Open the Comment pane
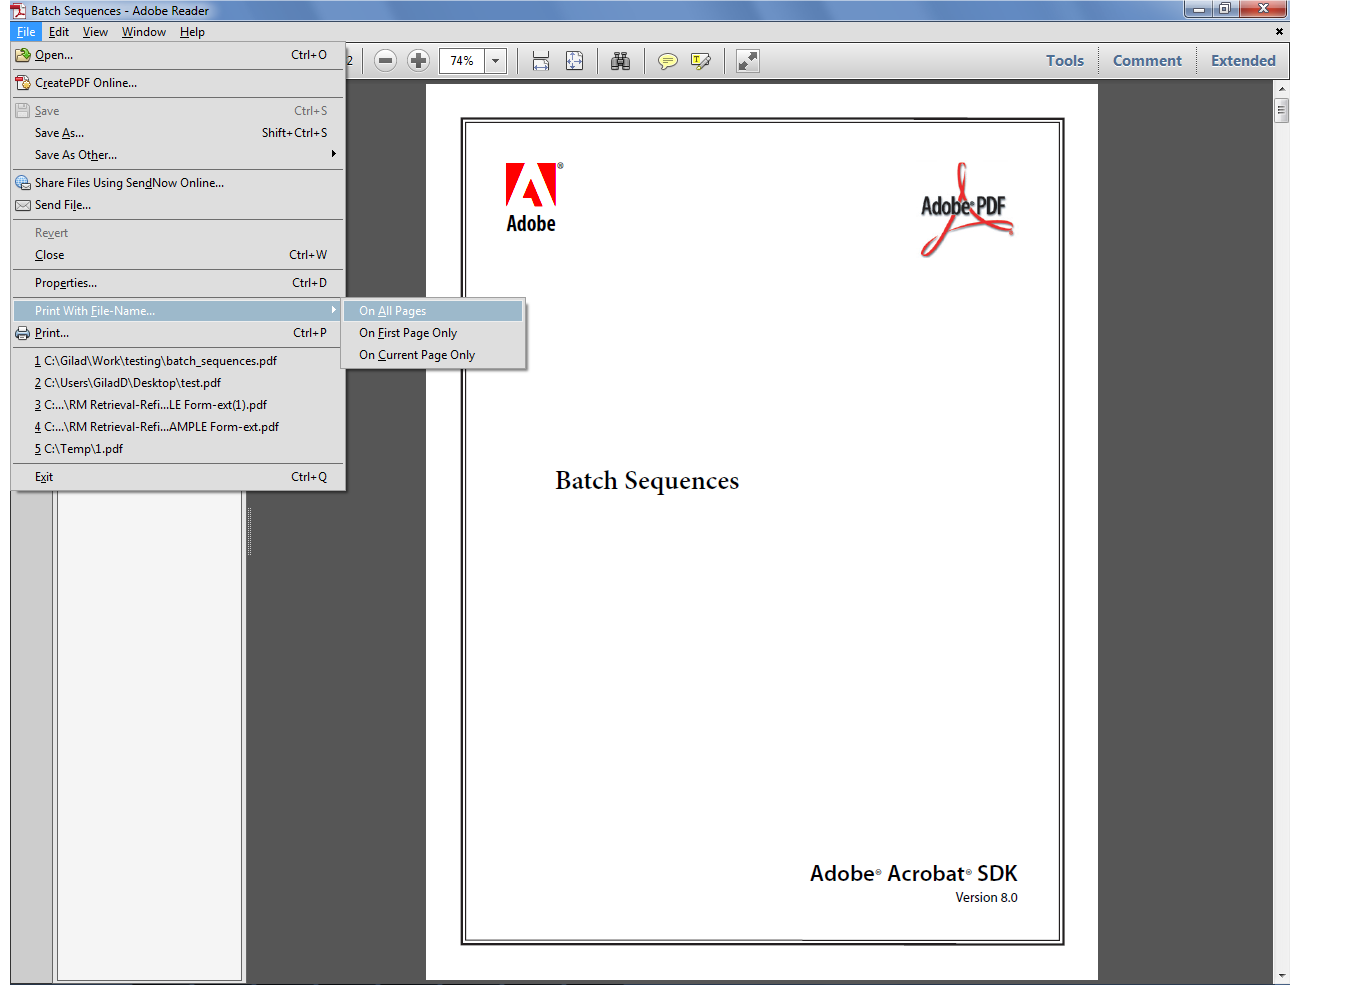This screenshot has width=1346, height=985. click(x=1146, y=60)
